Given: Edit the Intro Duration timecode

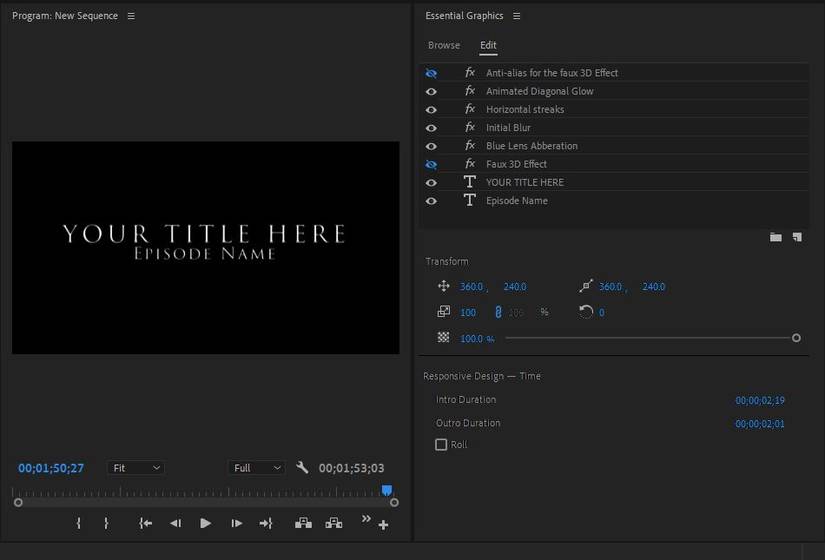Looking at the screenshot, I should pyautogui.click(x=760, y=401).
